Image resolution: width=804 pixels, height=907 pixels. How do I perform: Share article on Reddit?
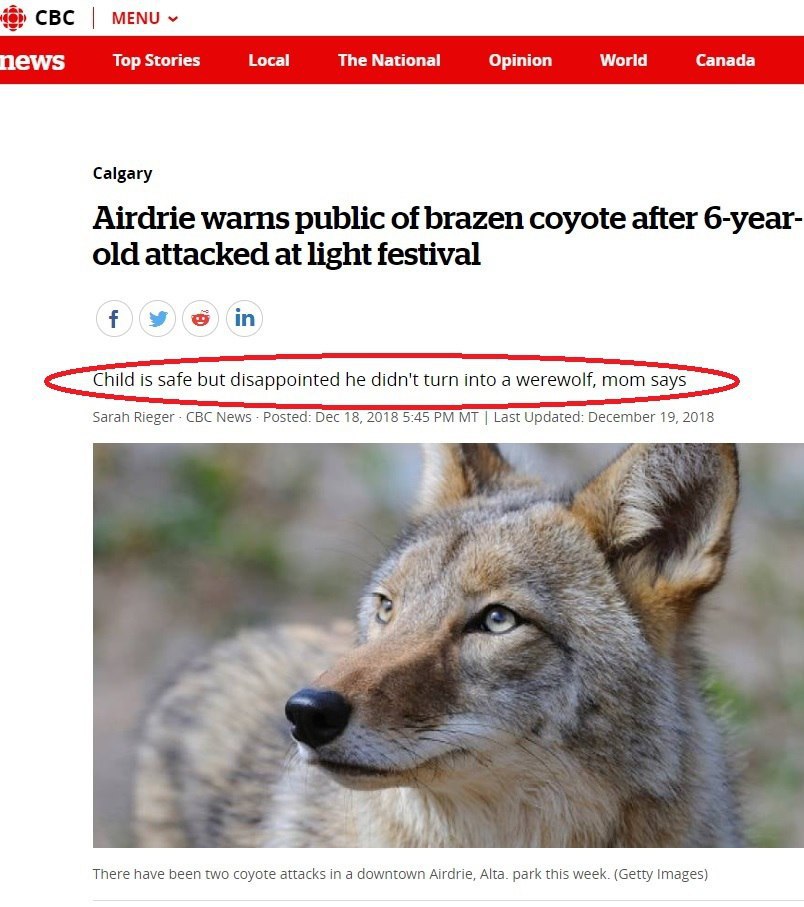pyautogui.click(x=201, y=318)
